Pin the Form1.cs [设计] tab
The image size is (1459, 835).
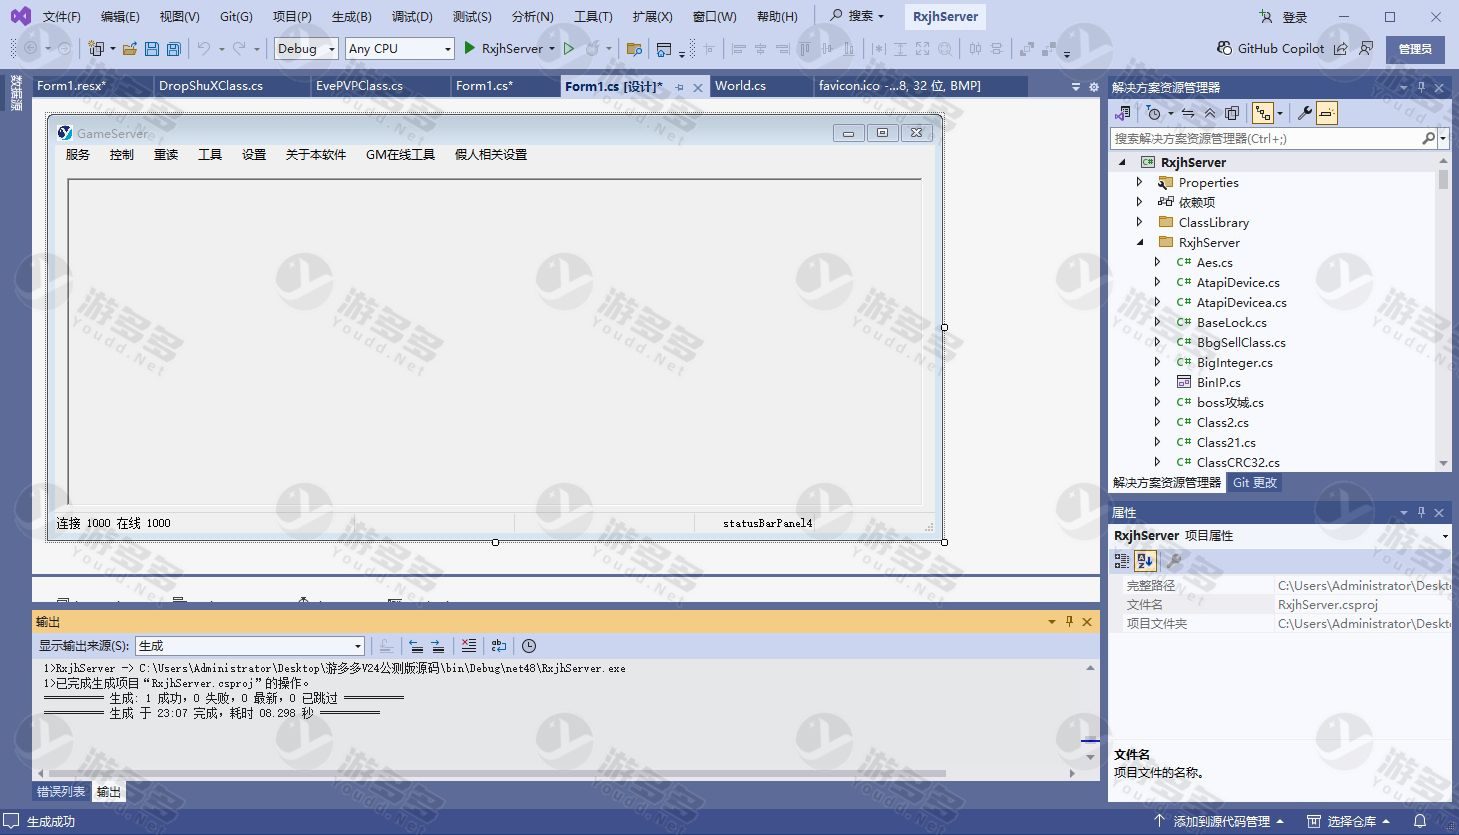pos(680,87)
